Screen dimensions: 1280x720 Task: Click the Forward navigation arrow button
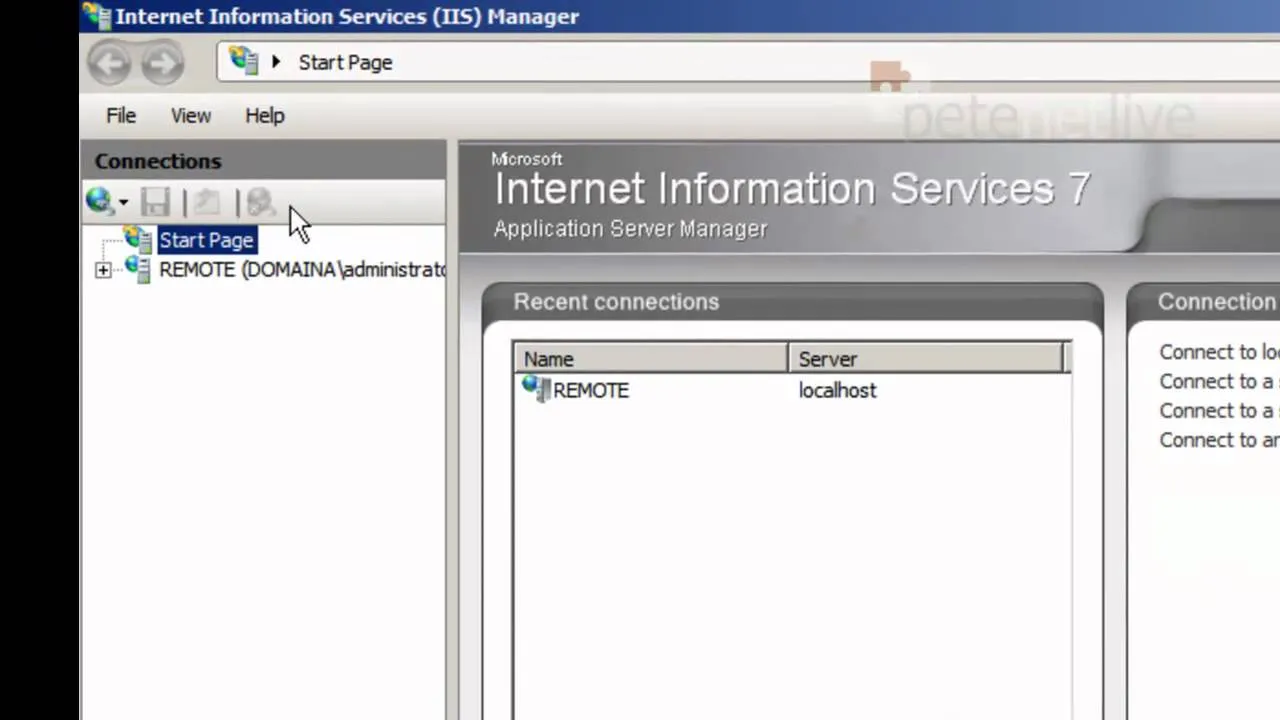pos(162,64)
